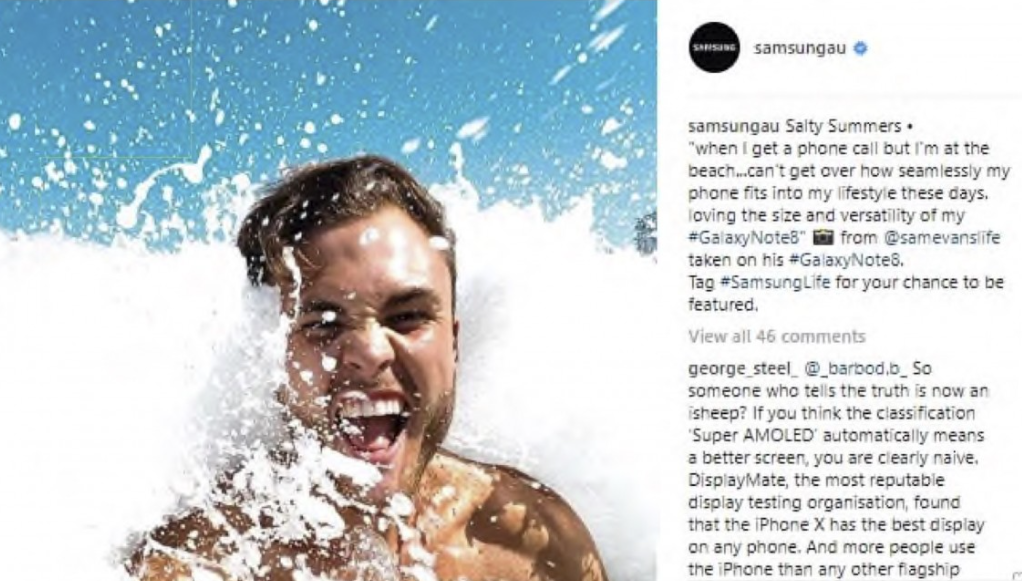Open the #SamsungLife hashtag
Screen dimensions: 1022x581
coord(775,282)
